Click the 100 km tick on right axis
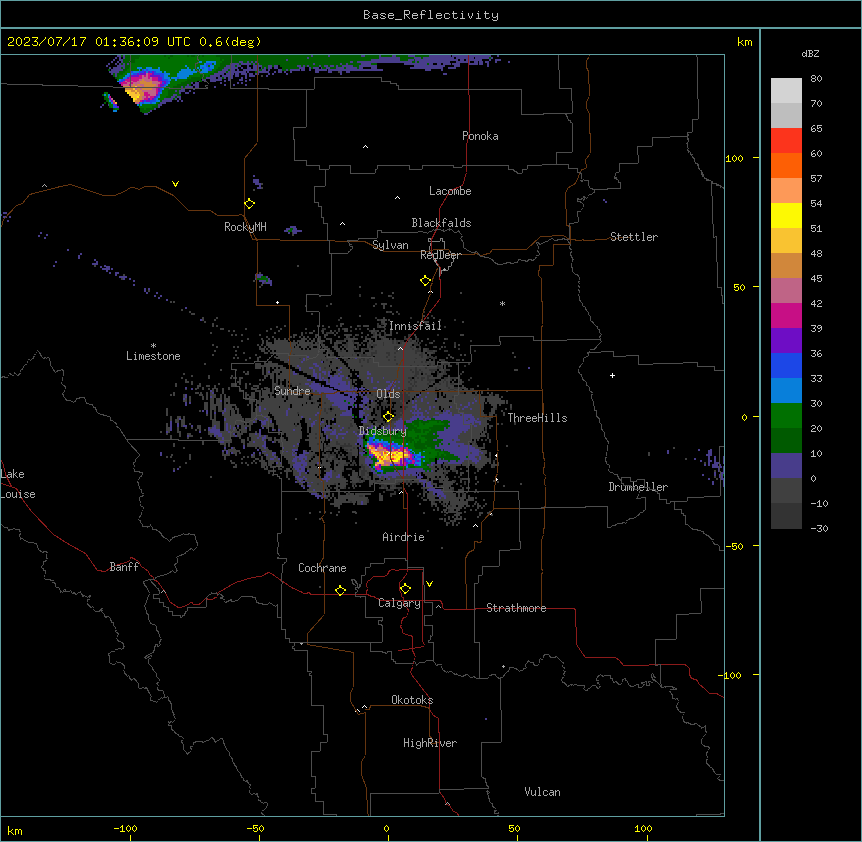This screenshot has width=862, height=842. coord(734,158)
